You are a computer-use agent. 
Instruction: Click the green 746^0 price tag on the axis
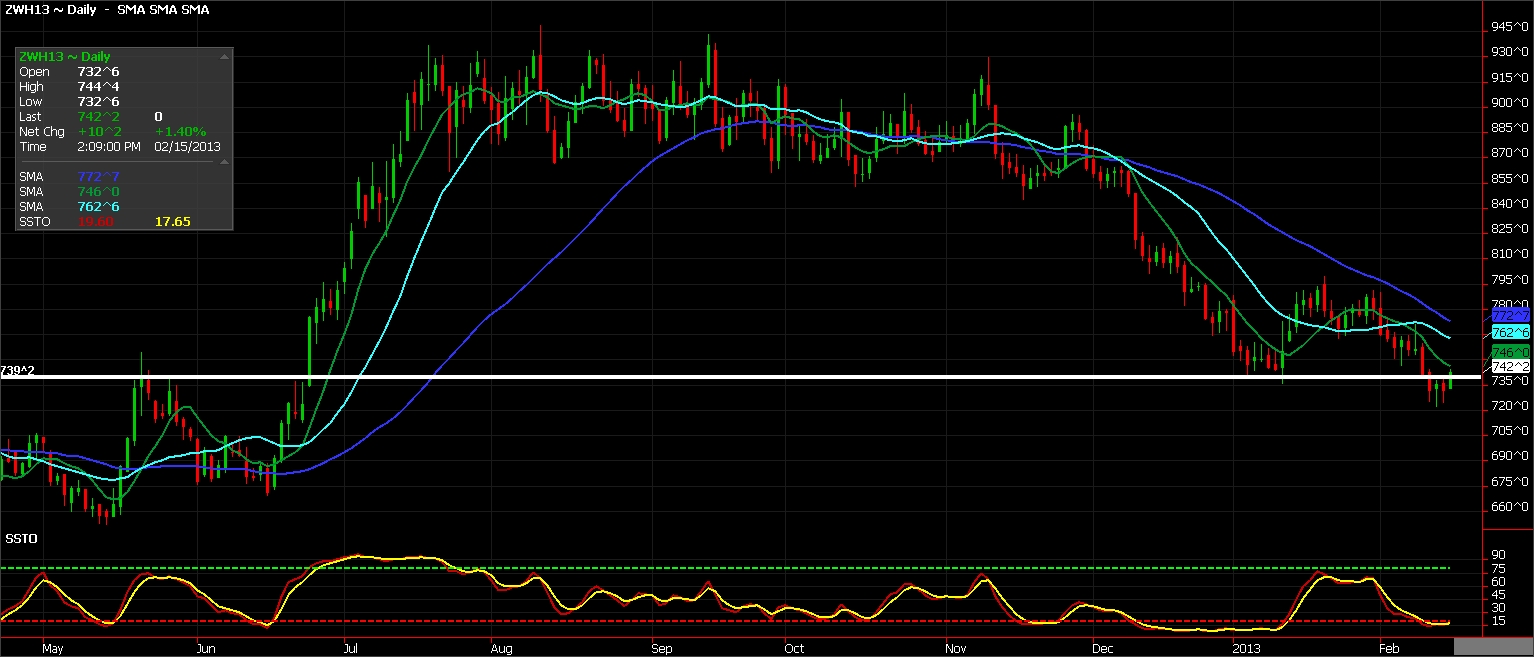1510,352
